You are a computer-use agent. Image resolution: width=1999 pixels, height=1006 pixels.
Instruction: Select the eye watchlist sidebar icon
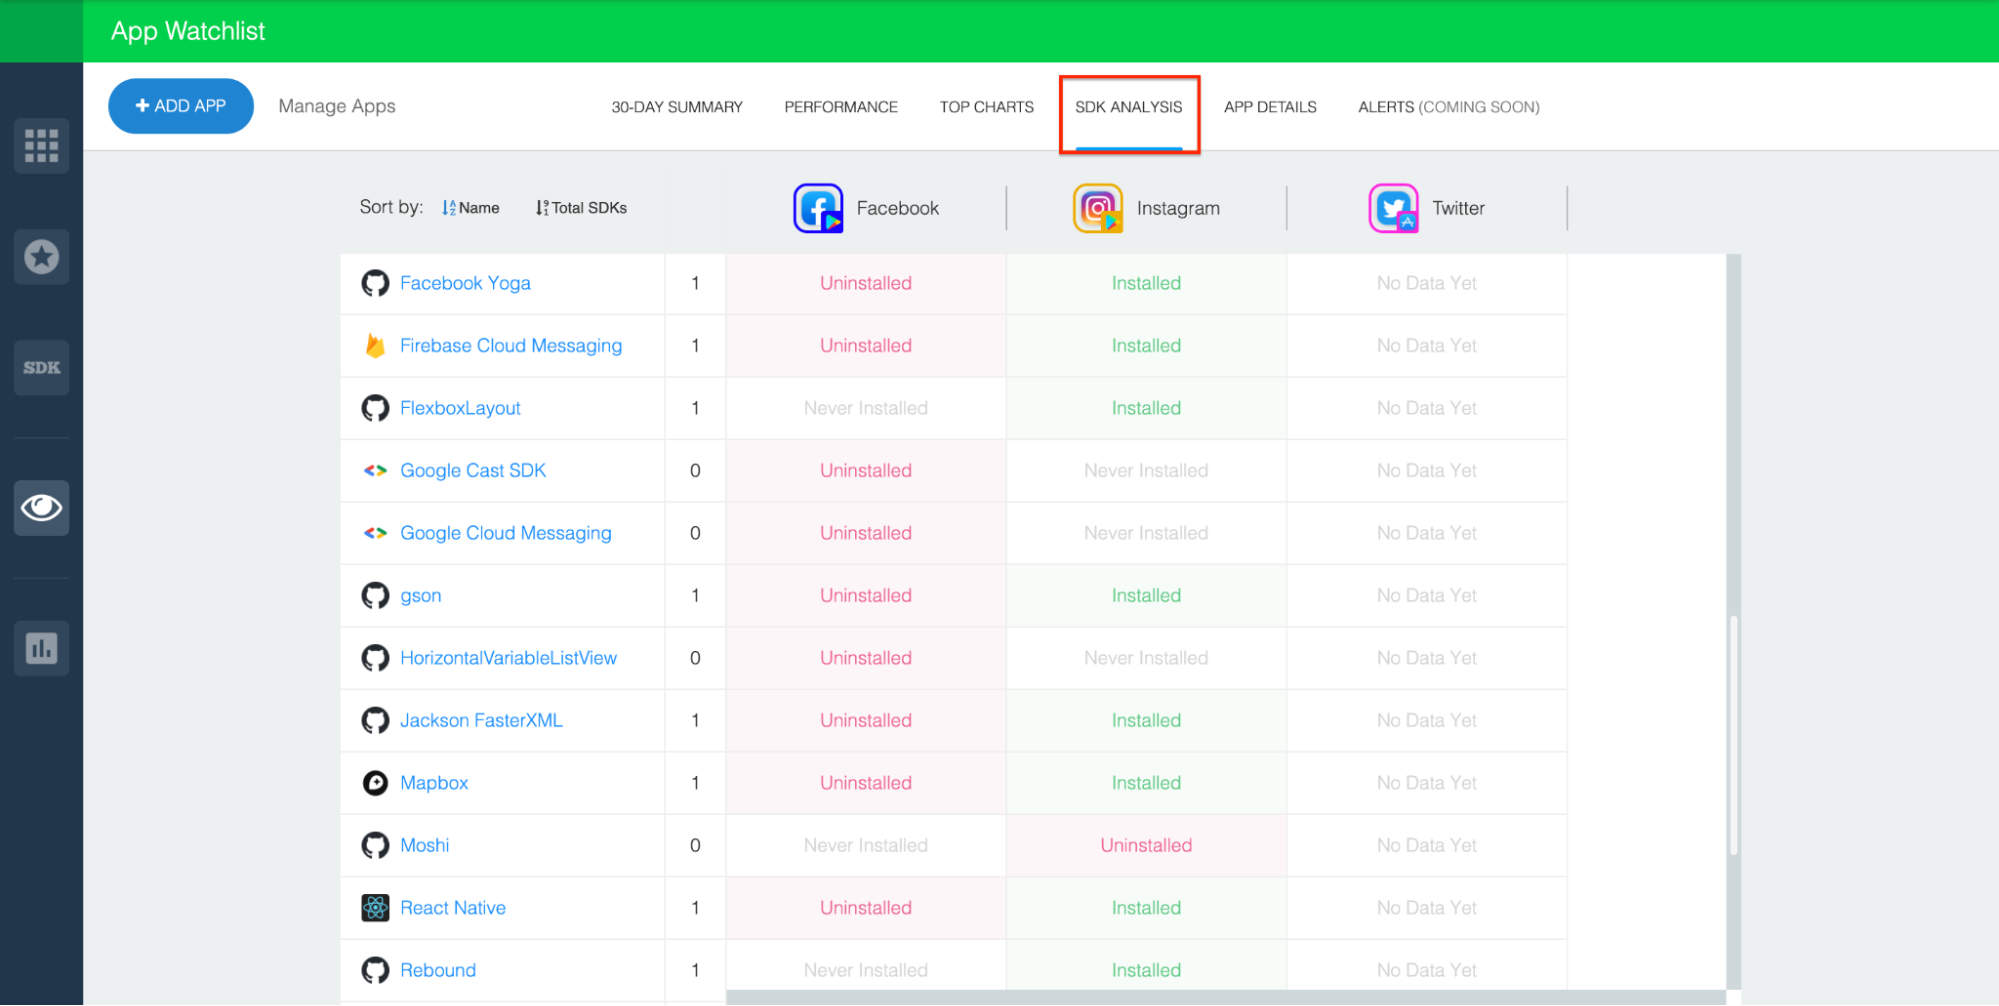click(x=41, y=508)
